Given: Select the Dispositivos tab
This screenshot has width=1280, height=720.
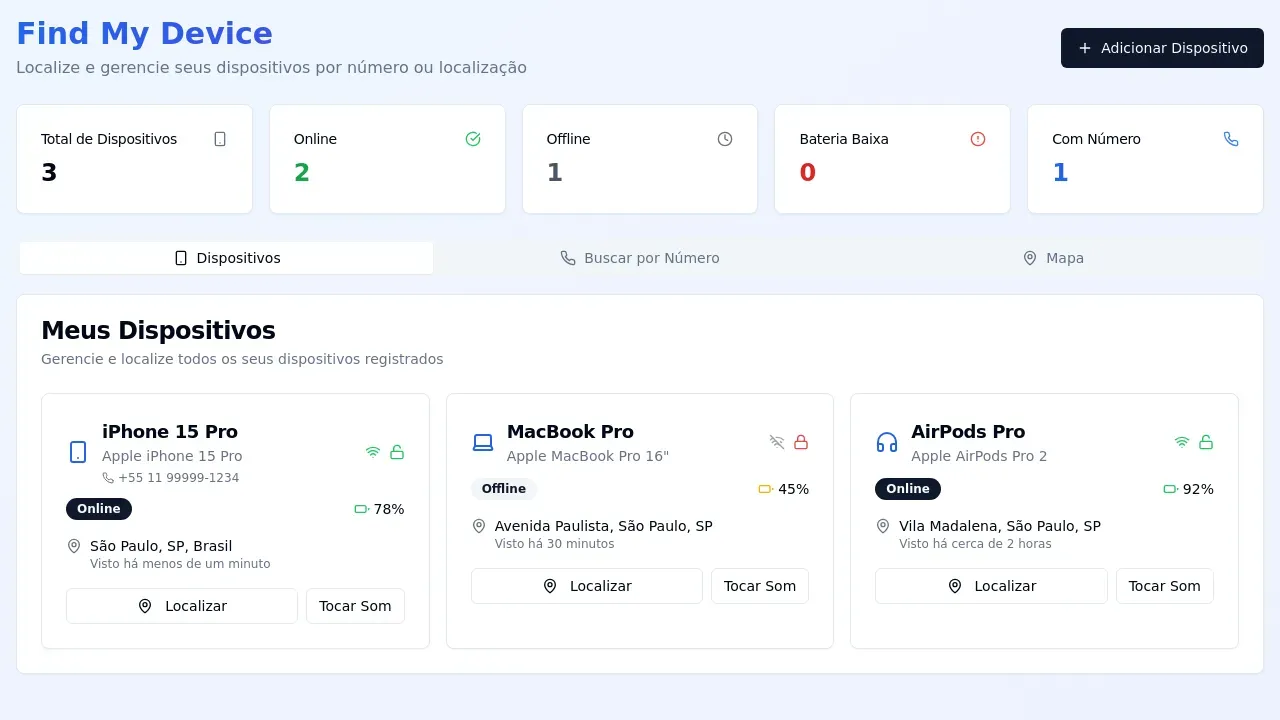Looking at the screenshot, I should tap(227, 258).
